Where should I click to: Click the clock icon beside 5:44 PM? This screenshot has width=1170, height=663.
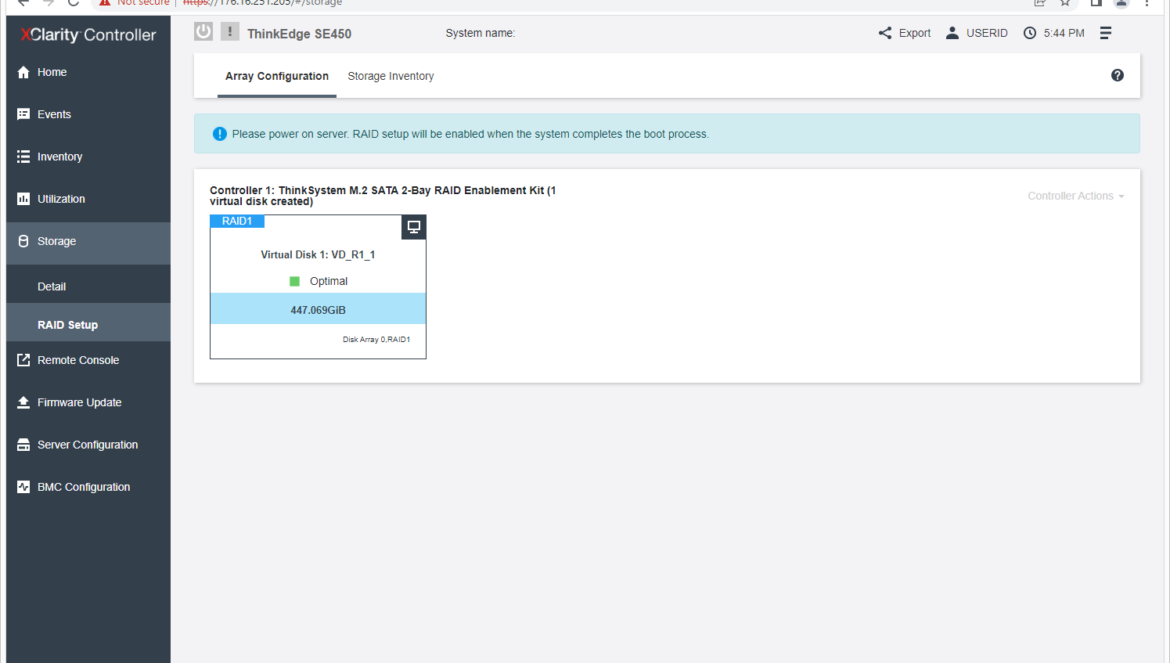pyautogui.click(x=1030, y=33)
